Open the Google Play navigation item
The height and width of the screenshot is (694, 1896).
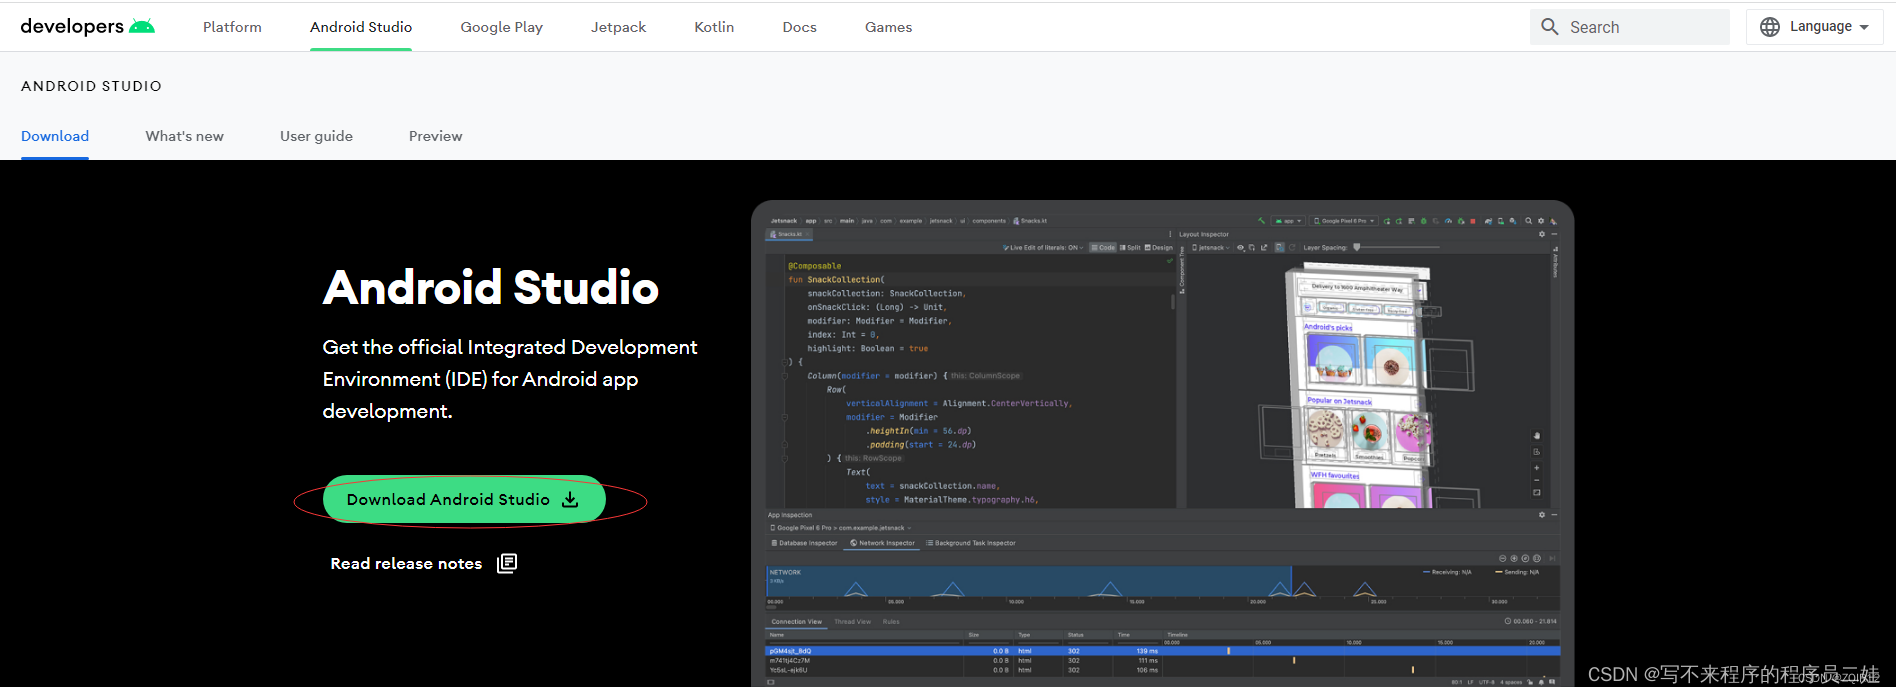click(501, 27)
